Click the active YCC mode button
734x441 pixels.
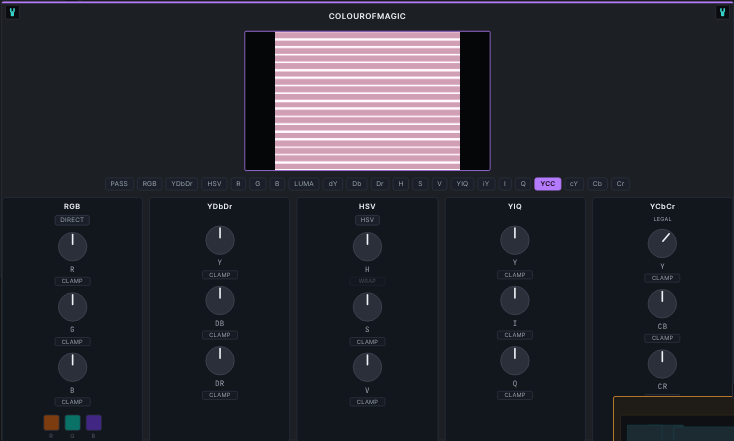548,184
